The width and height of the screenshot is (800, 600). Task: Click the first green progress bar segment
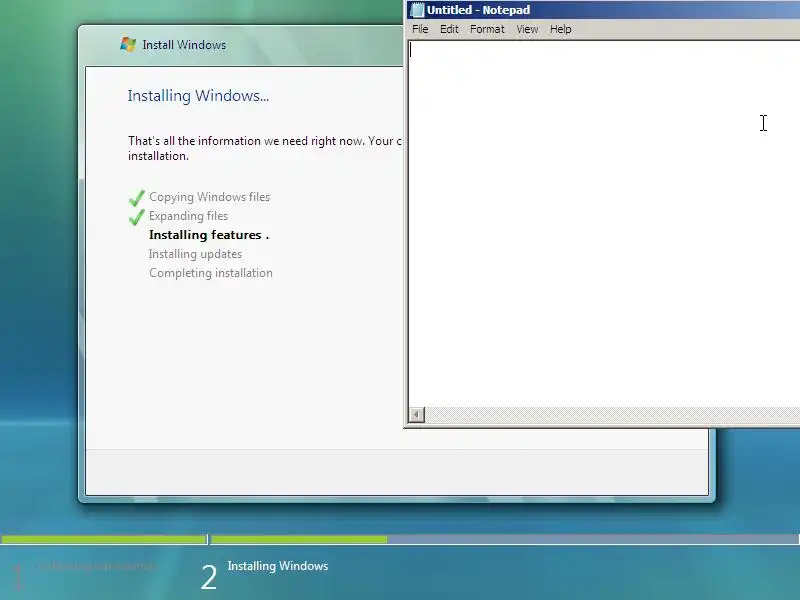pyautogui.click(x=104, y=539)
